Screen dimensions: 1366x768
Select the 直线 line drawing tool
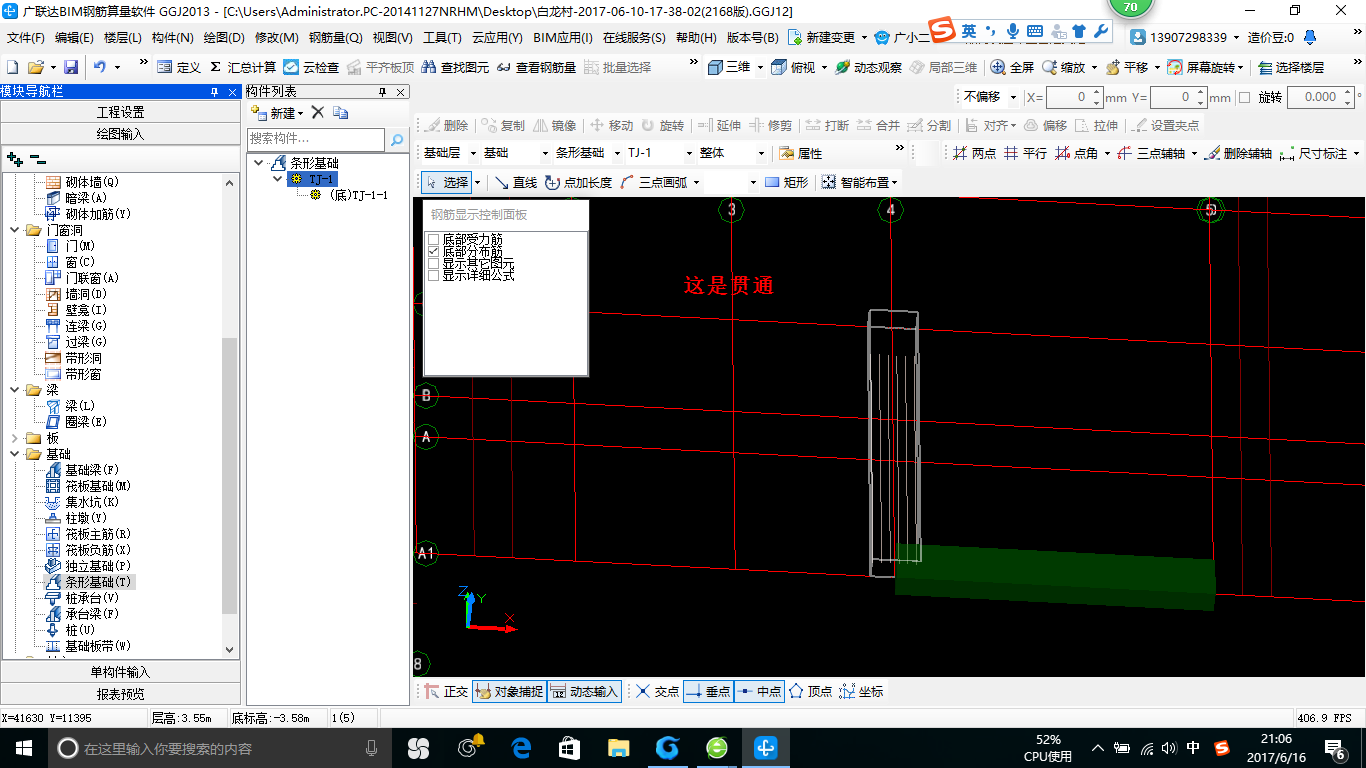(x=516, y=182)
